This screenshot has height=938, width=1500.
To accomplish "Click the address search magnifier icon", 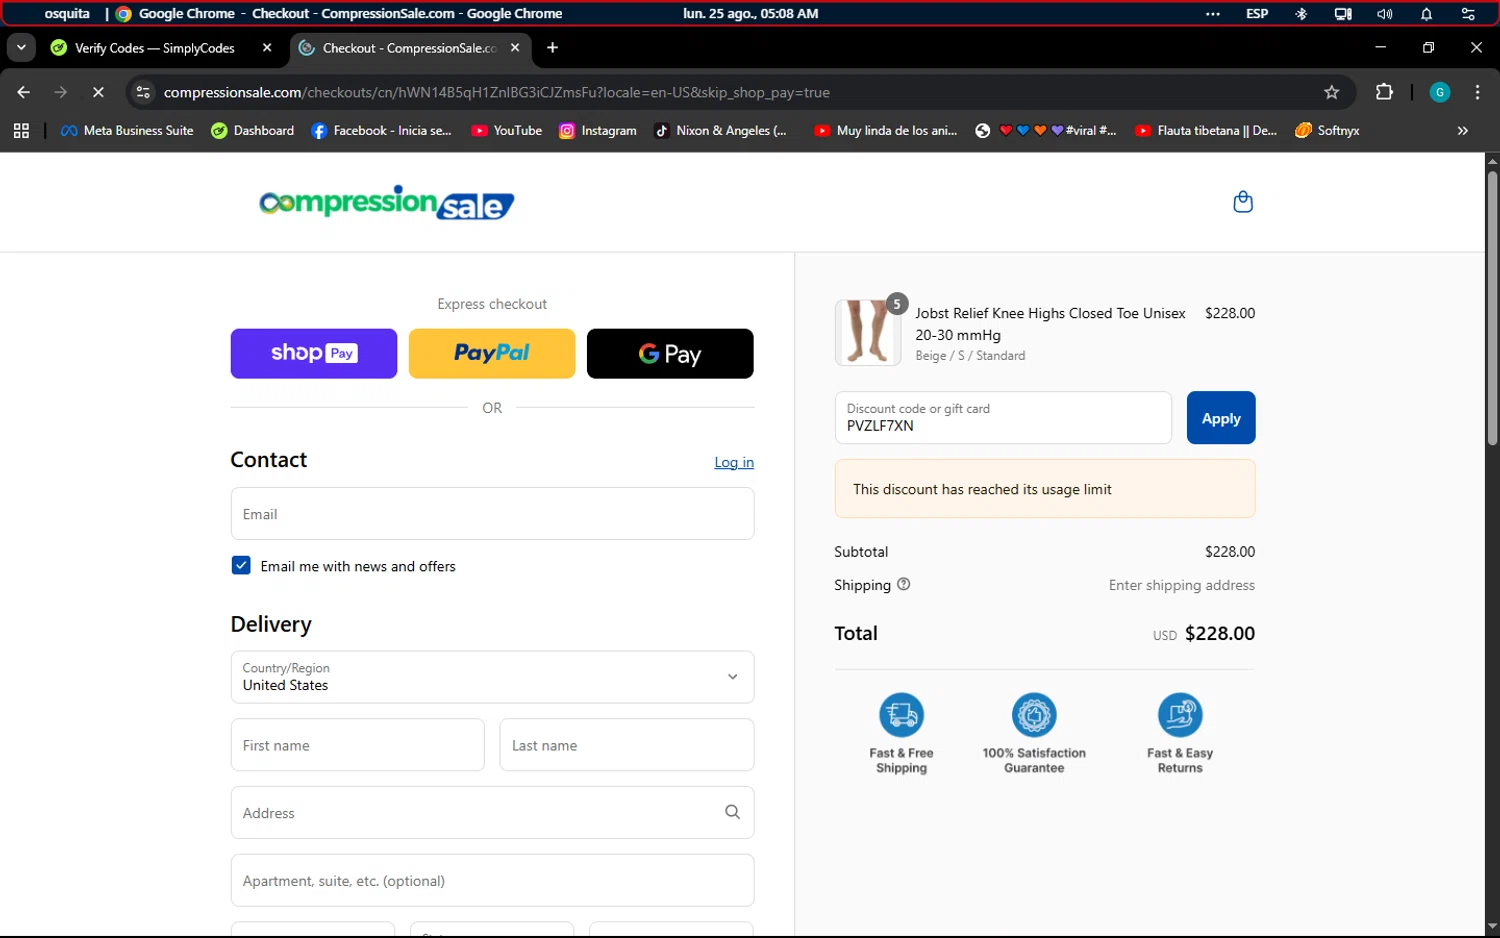I will tap(732, 812).
